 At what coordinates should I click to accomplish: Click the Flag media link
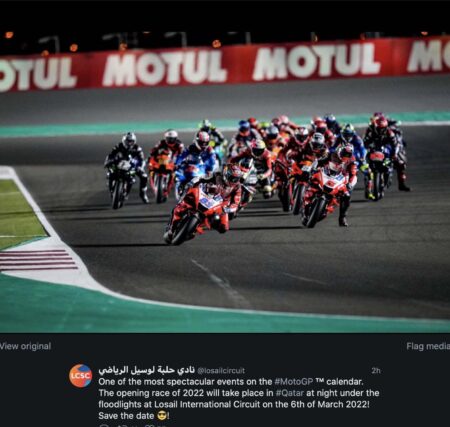click(428, 346)
